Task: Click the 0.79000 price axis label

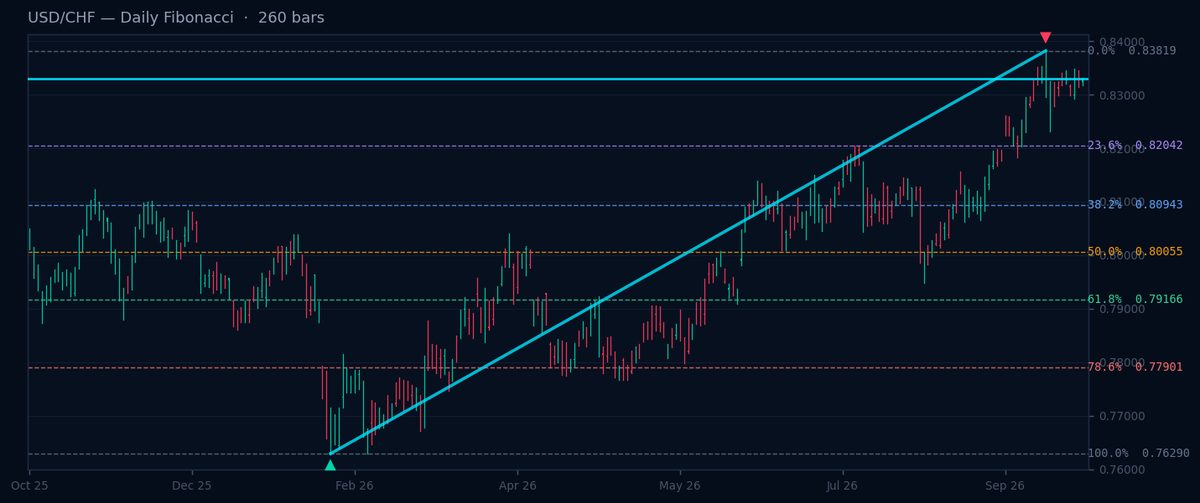Action: point(1121,309)
